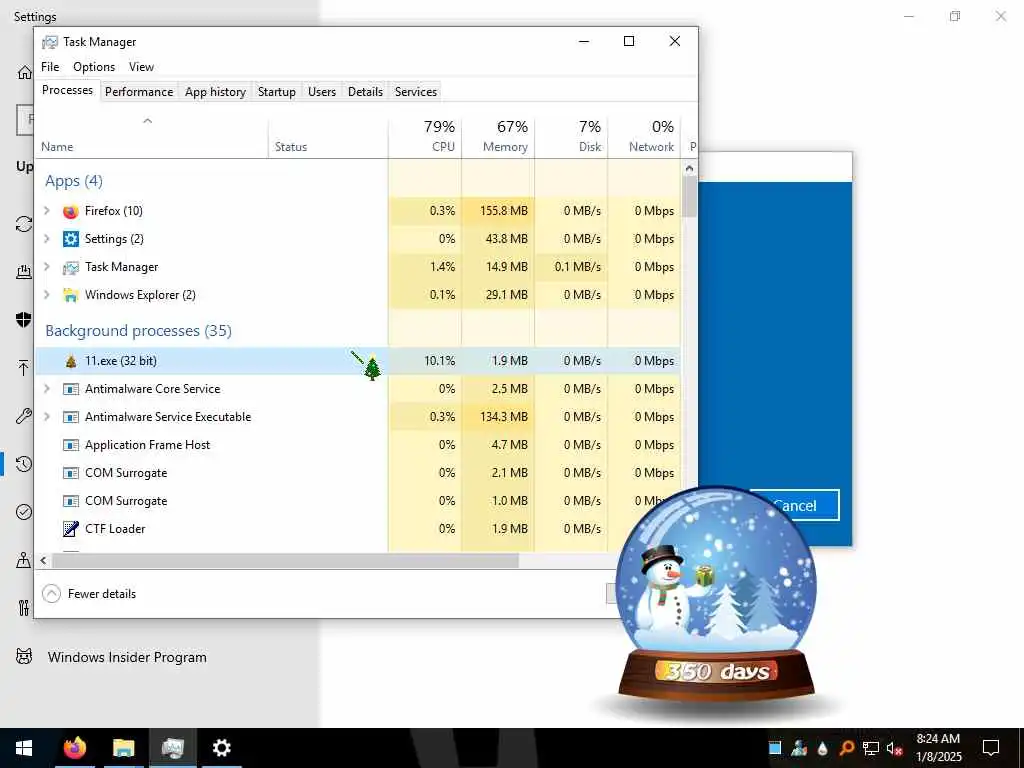Click 11.exe CPU value 10.1%
The width and height of the screenshot is (1024, 768).
click(x=440, y=360)
